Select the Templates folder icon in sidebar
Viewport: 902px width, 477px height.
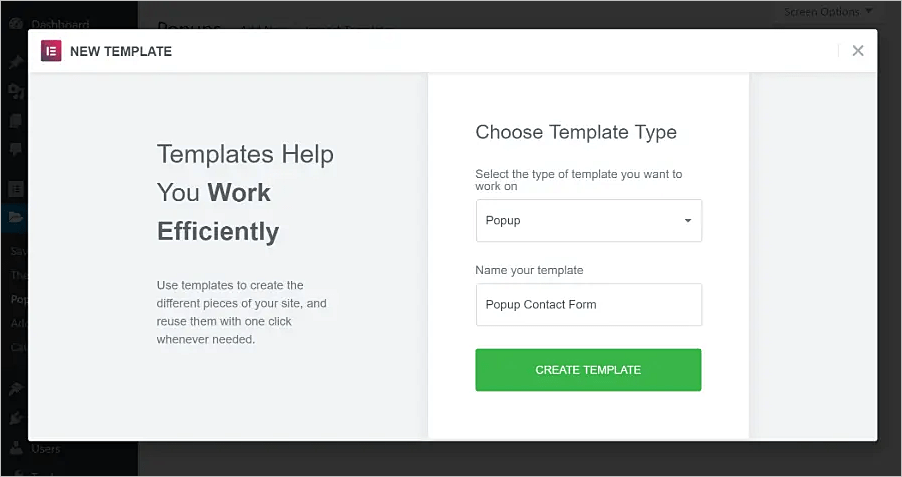coord(16,217)
